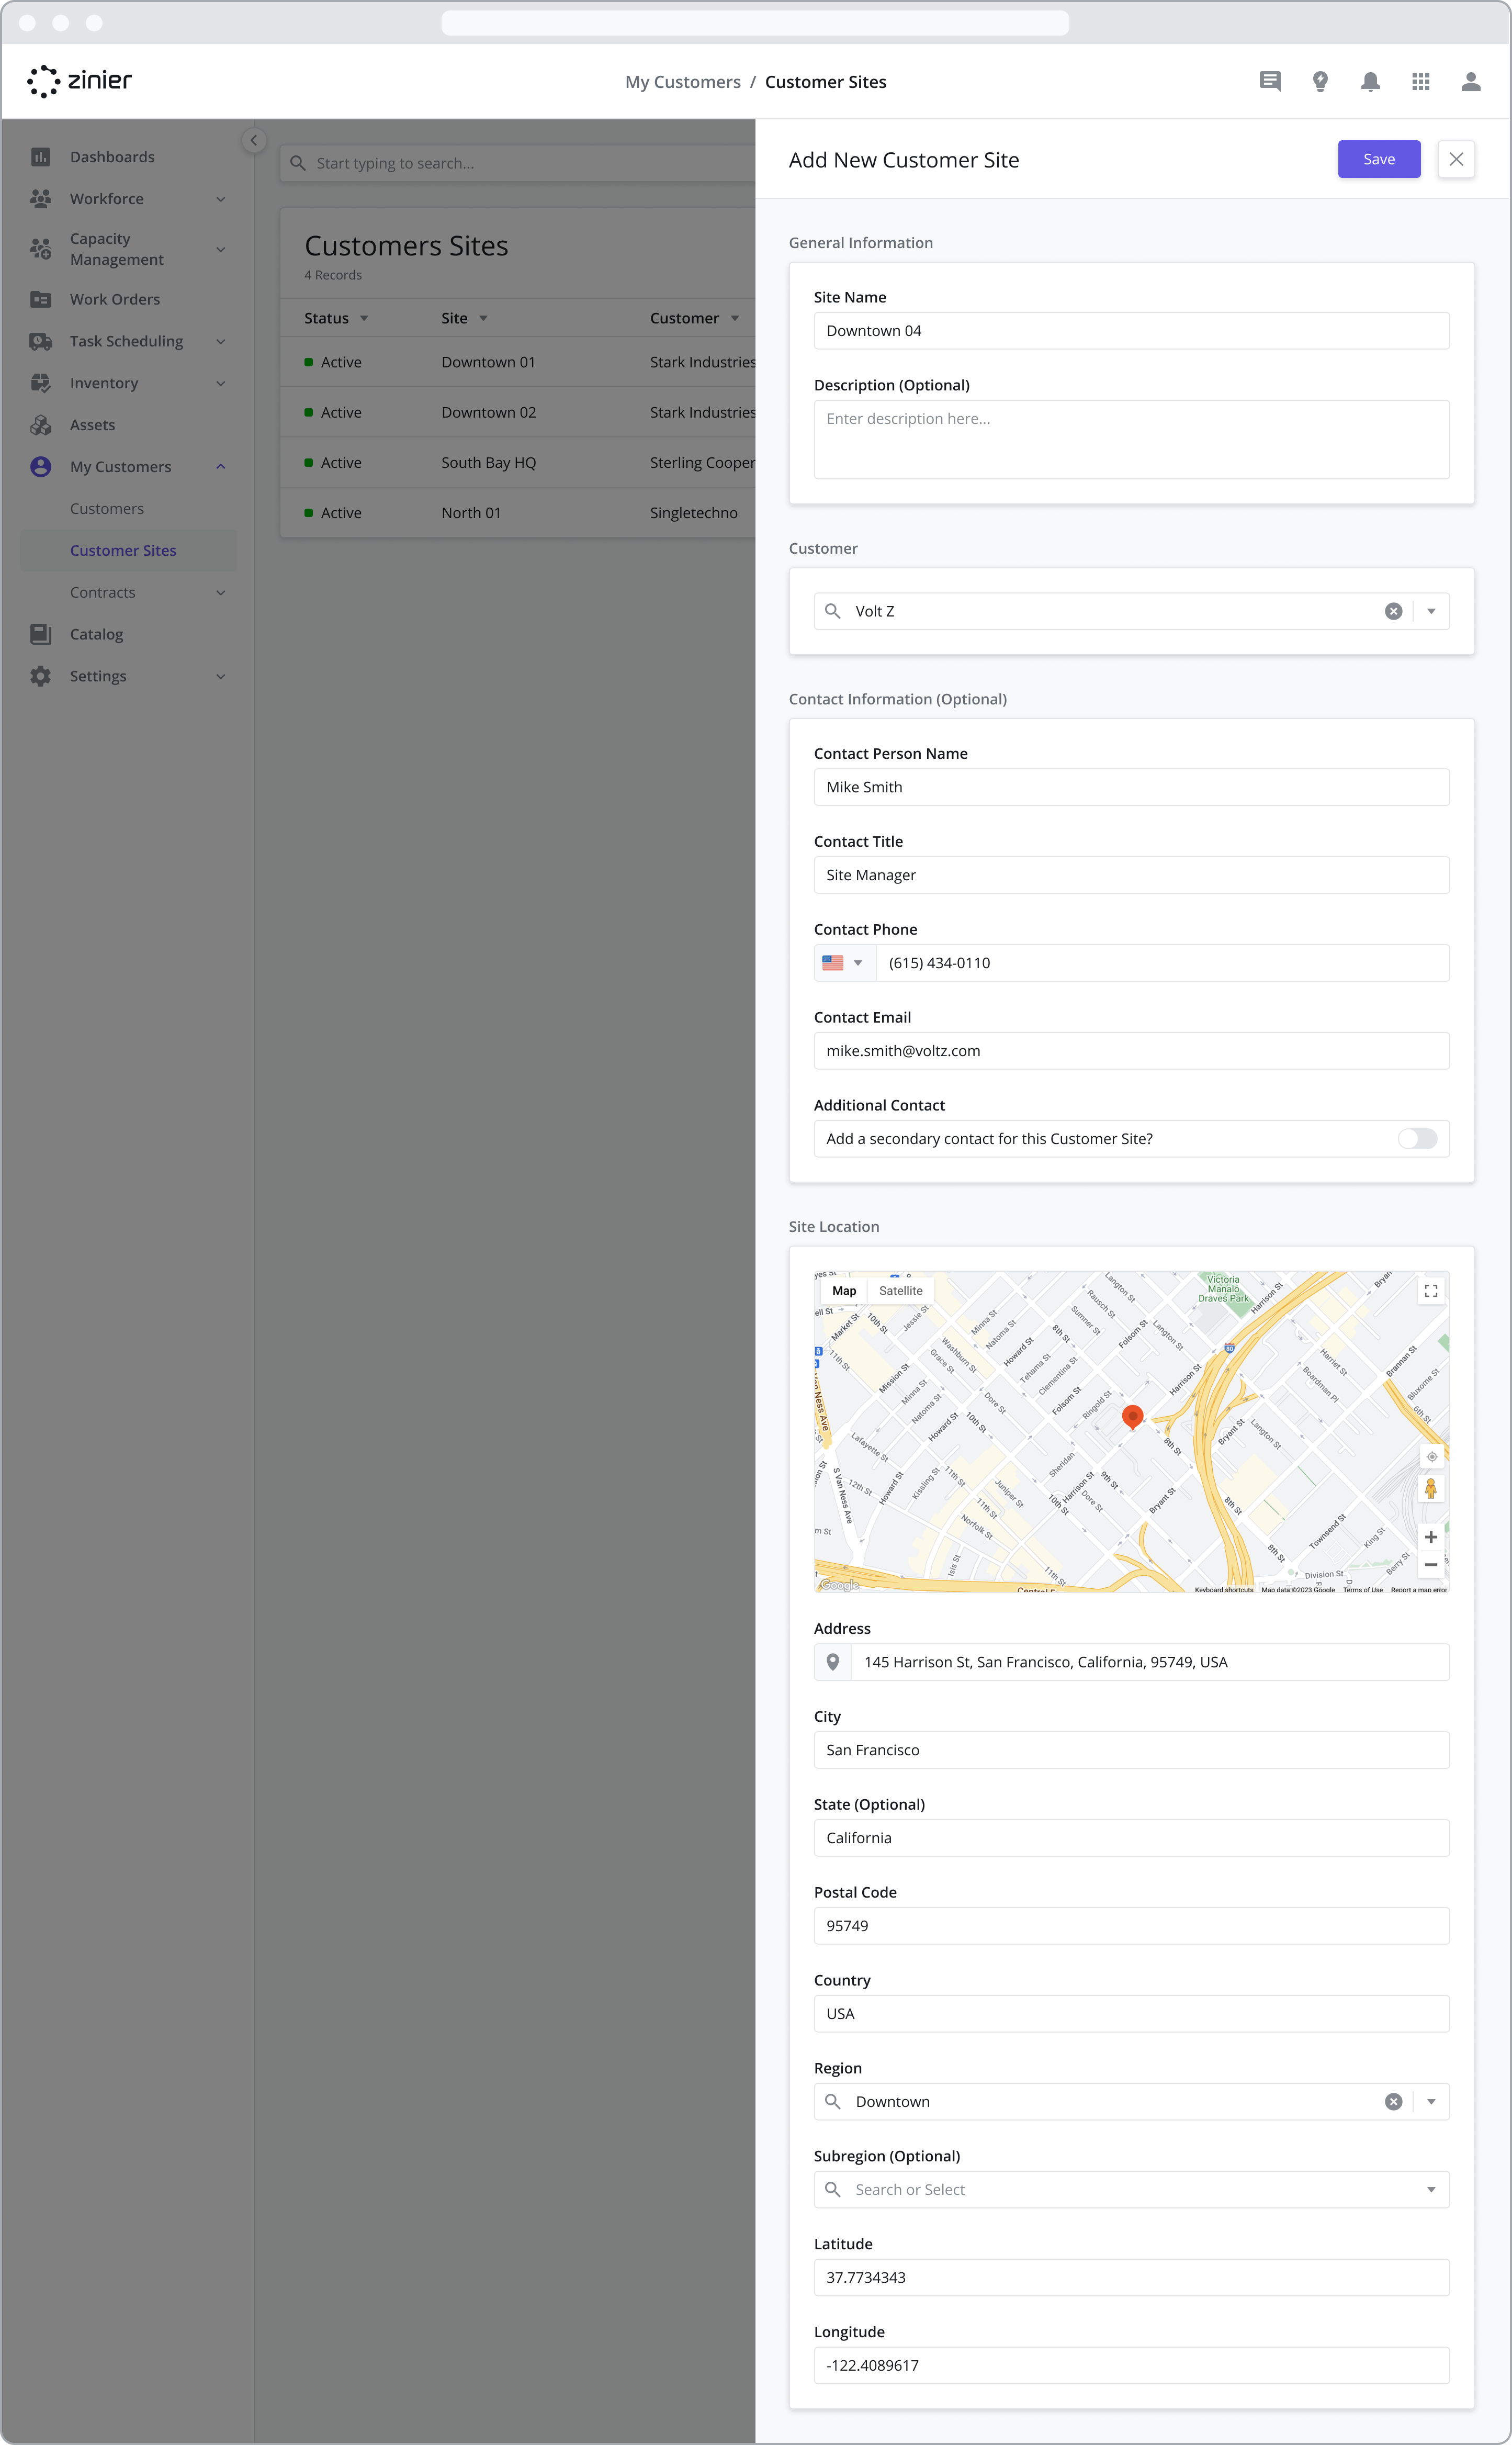
Task: Zoom out on the map
Action: 1431,1564
